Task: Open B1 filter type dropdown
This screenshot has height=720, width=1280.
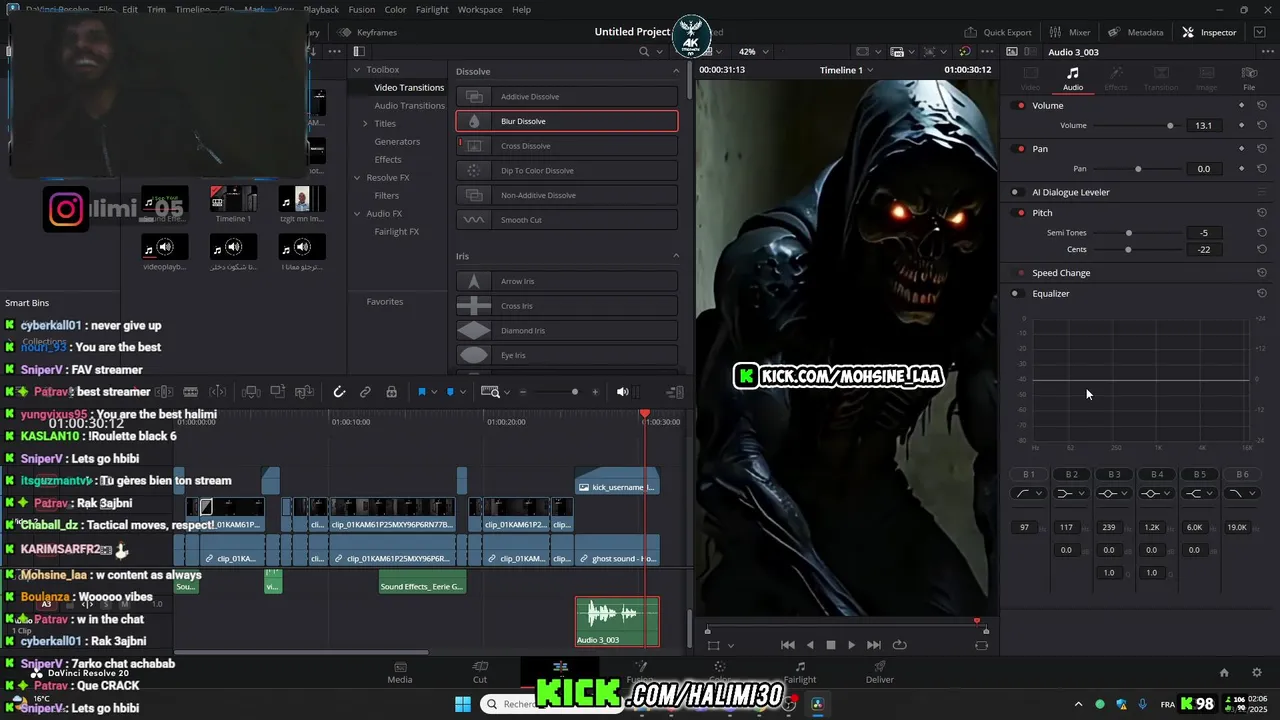Action: [1029, 493]
